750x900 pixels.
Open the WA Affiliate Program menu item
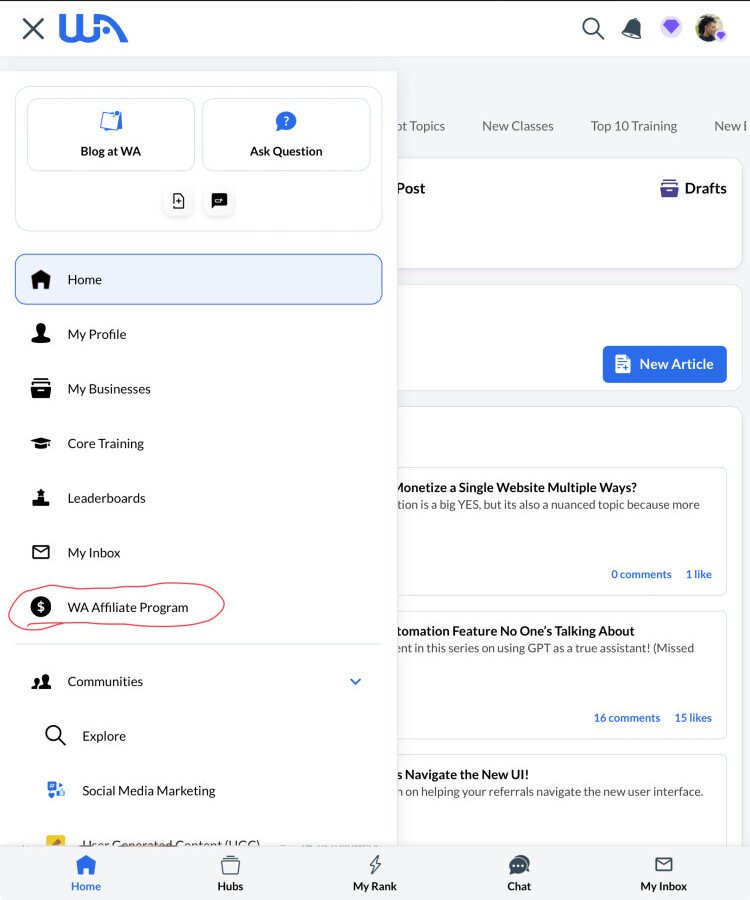199,607
